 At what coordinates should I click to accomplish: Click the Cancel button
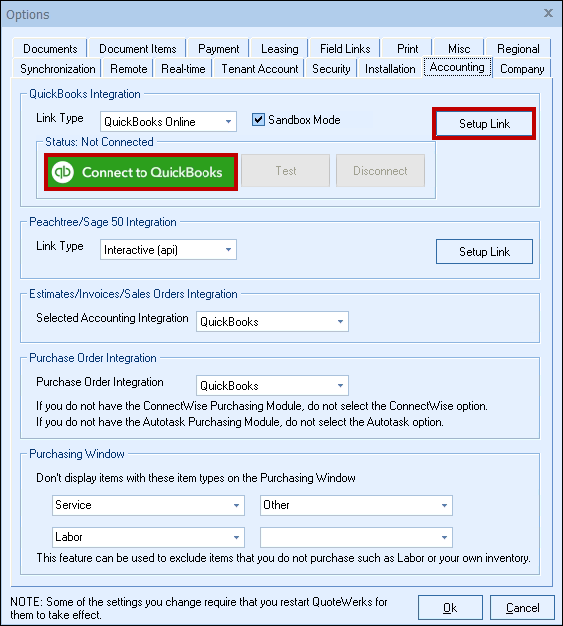(x=522, y=608)
